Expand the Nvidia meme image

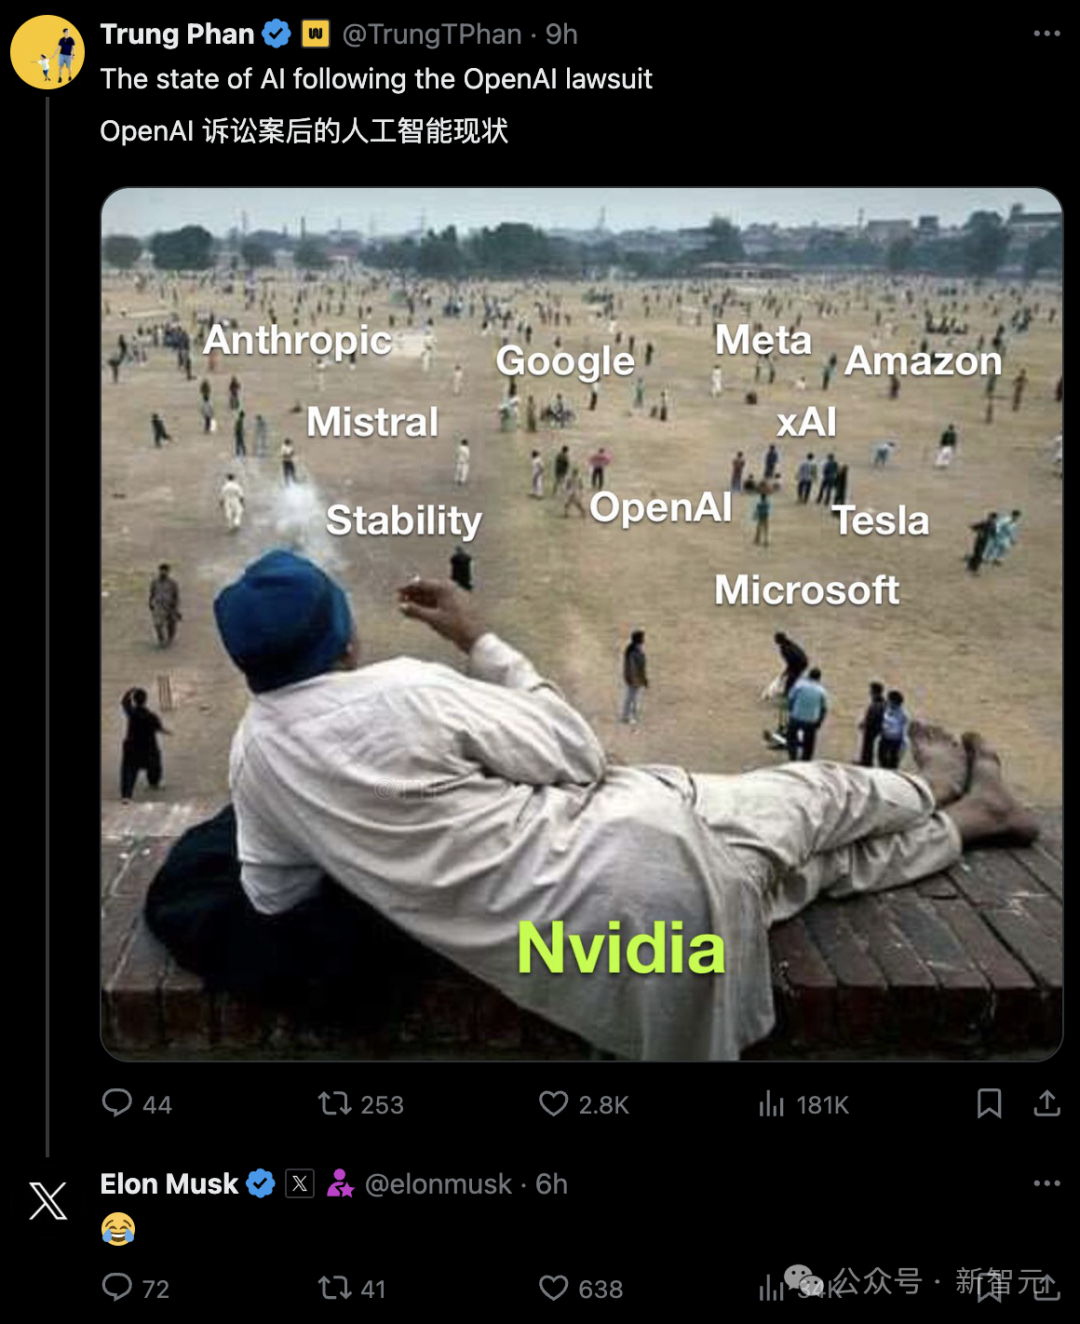point(581,624)
